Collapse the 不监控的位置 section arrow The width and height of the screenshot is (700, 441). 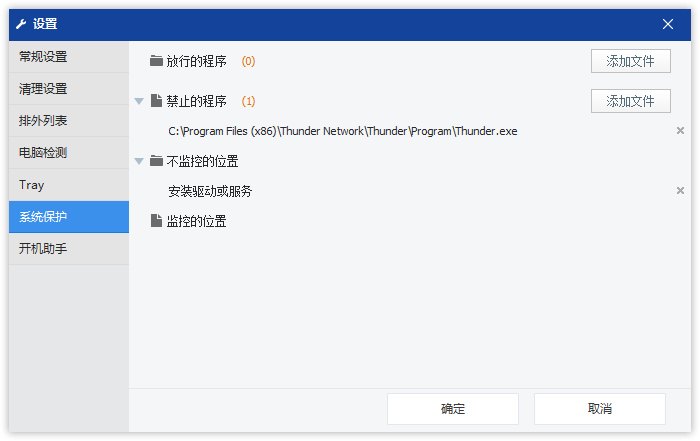(139, 161)
